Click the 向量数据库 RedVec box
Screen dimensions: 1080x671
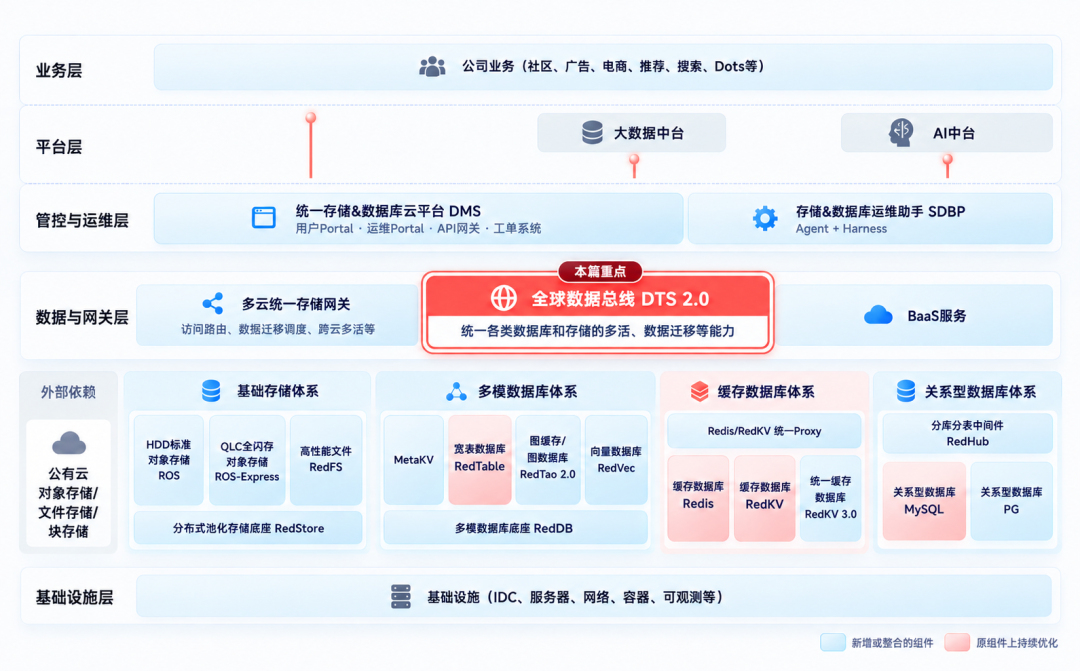click(x=616, y=460)
